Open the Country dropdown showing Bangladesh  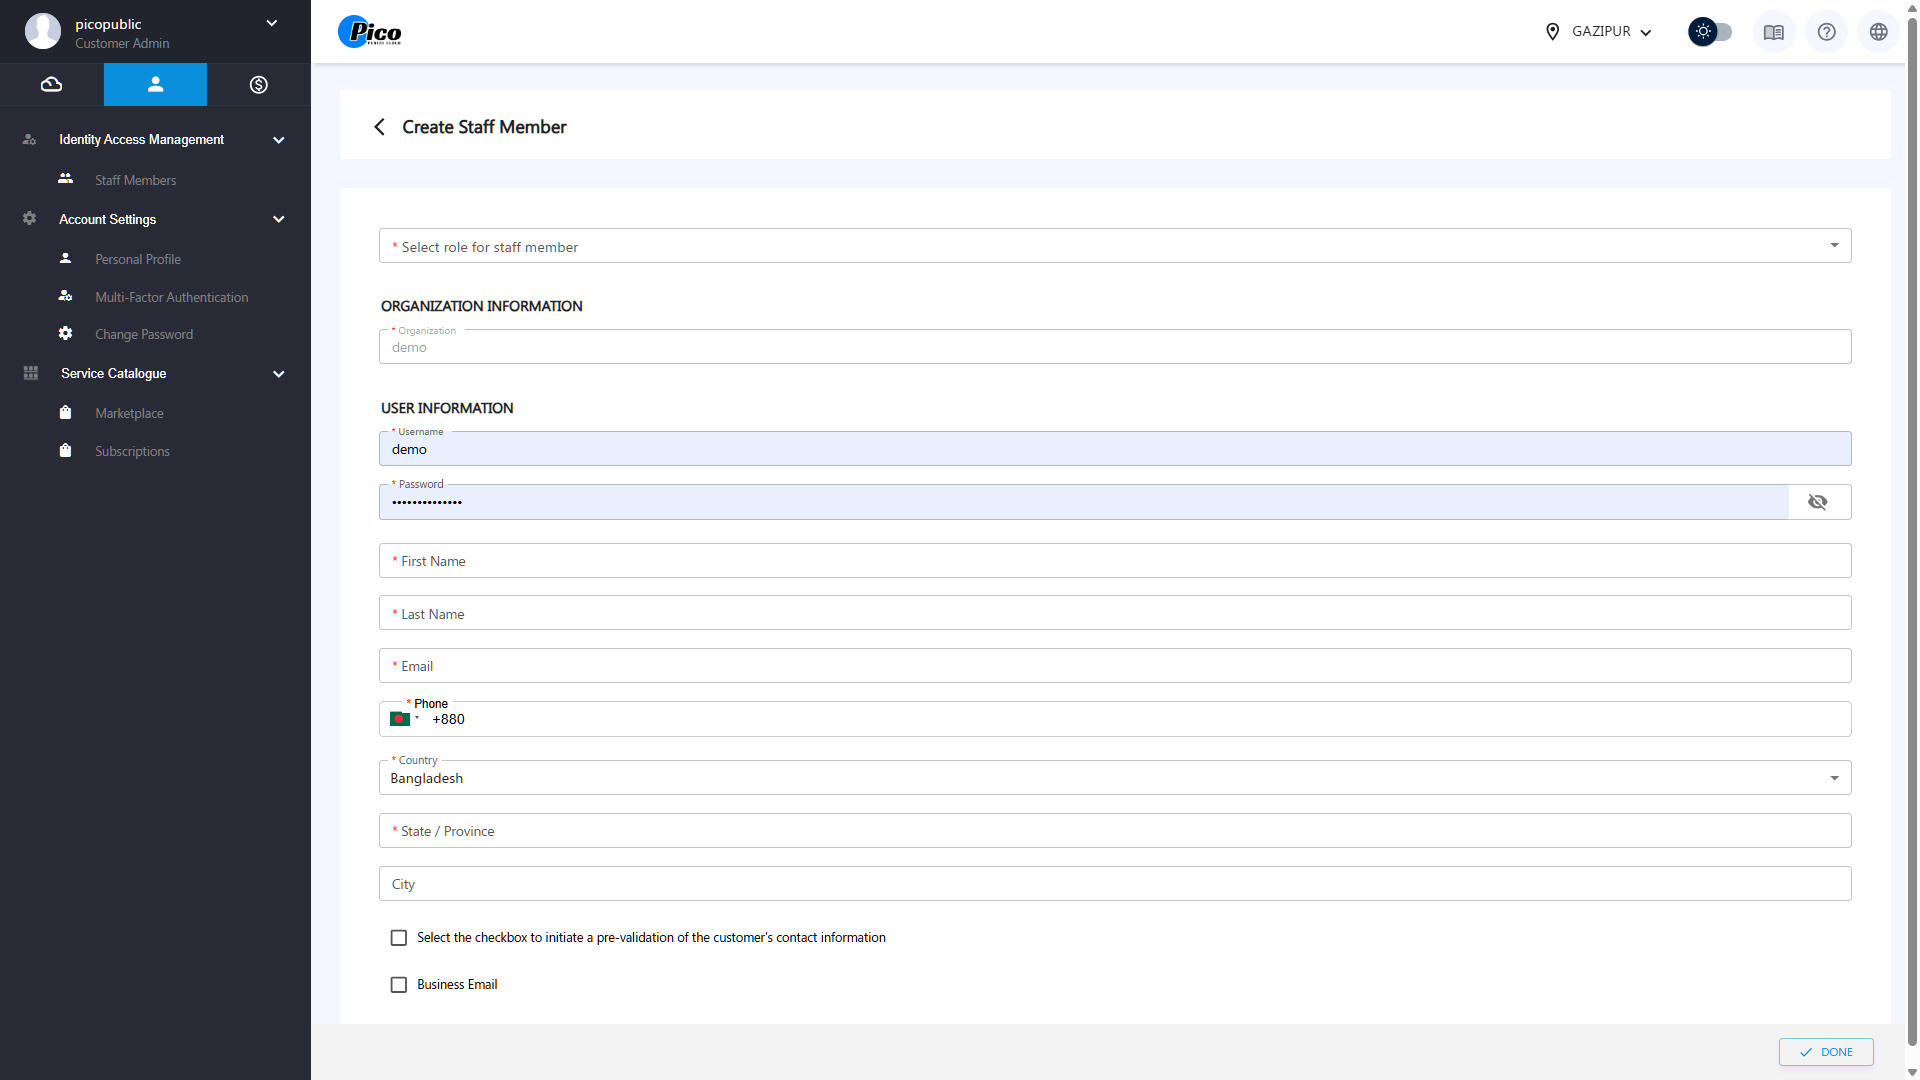tap(1114, 778)
